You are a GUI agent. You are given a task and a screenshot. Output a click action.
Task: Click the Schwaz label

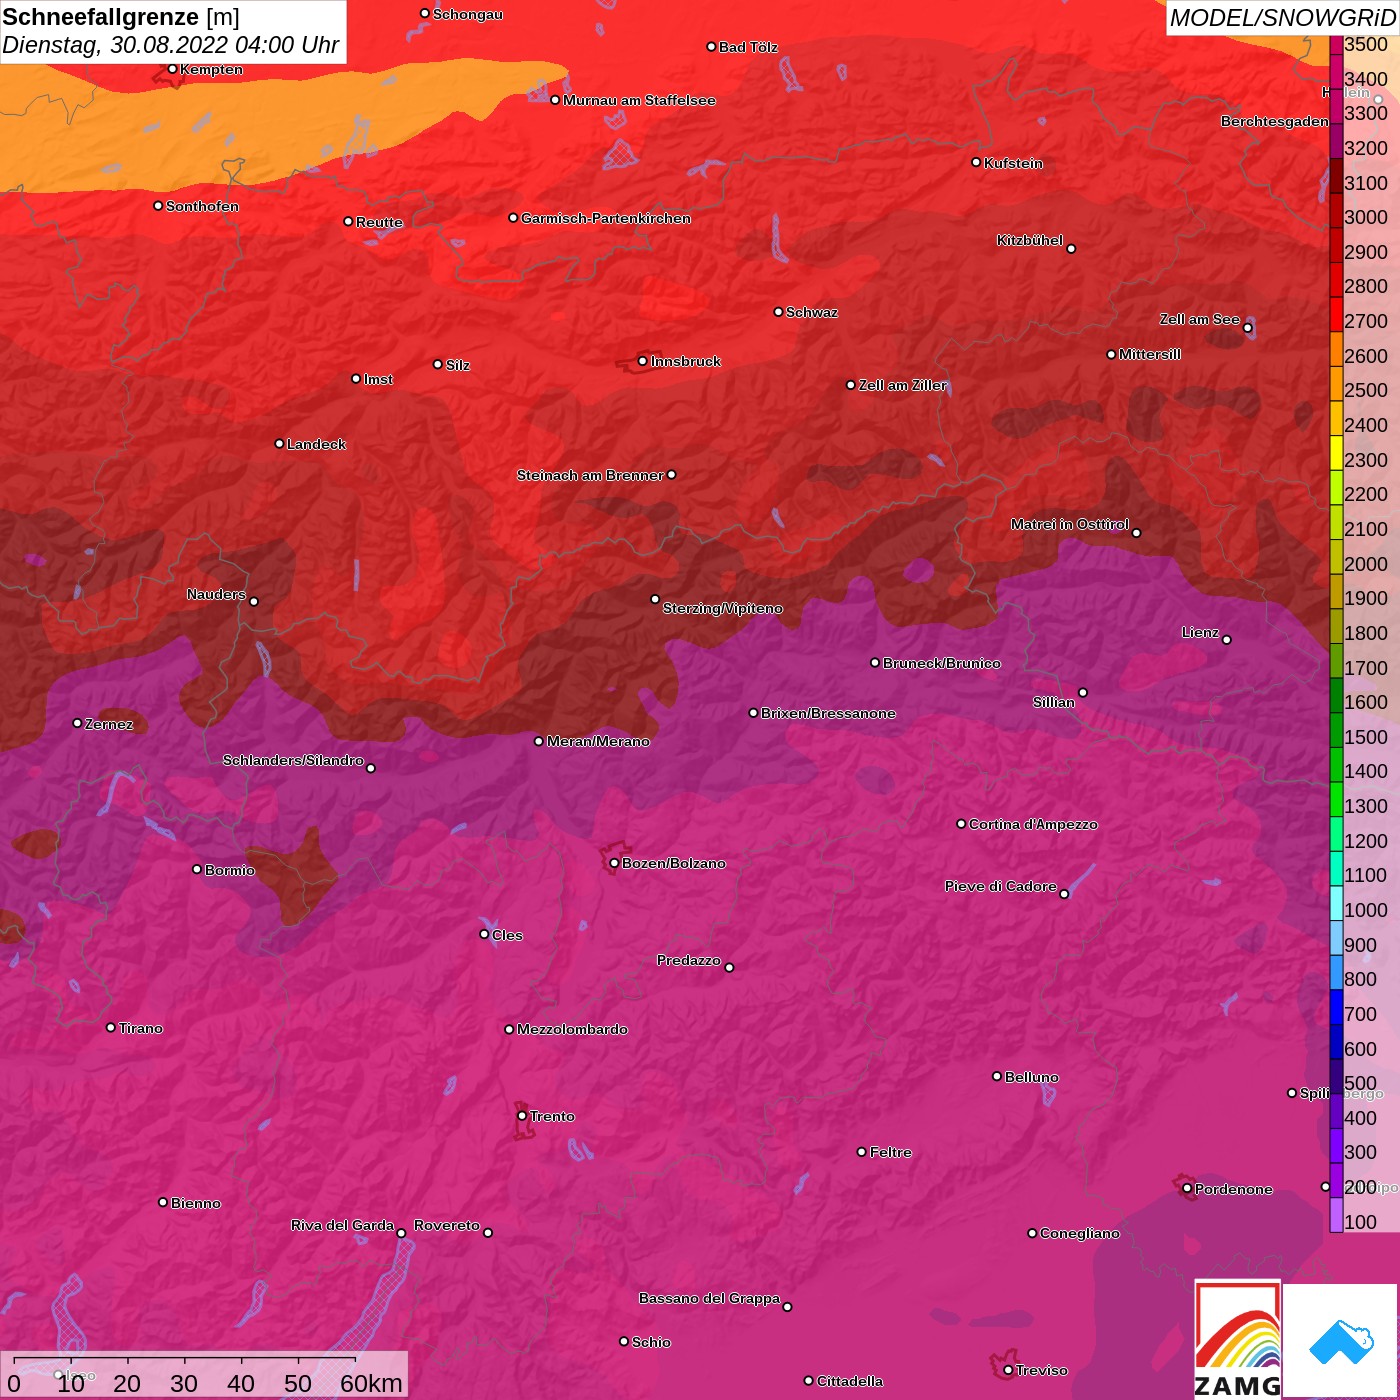tap(812, 312)
